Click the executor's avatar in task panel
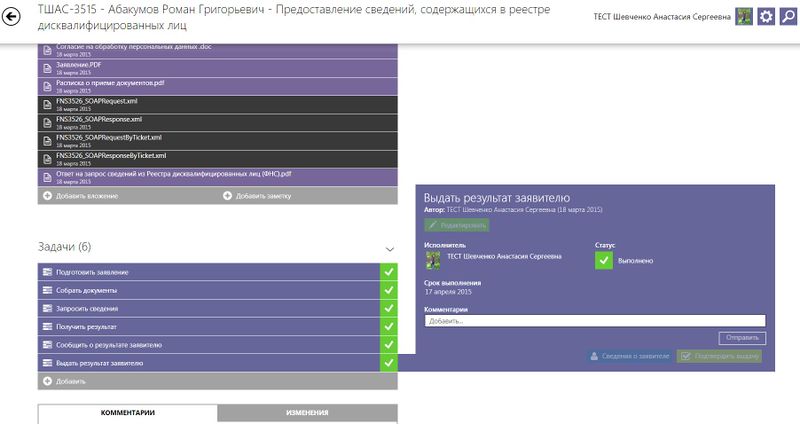The image size is (800, 424). (433, 260)
